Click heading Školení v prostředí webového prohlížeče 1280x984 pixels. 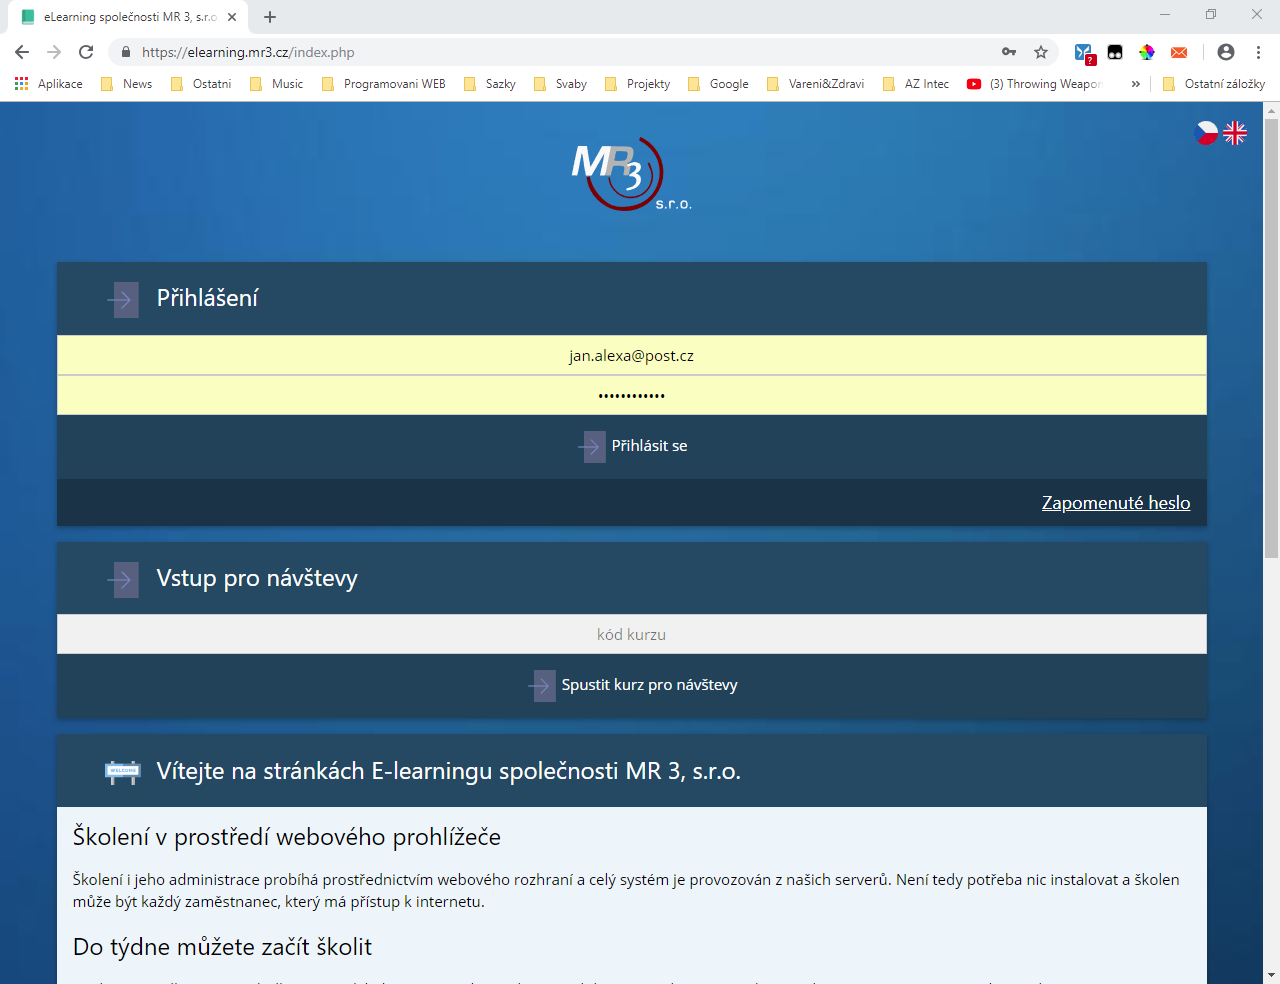click(x=287, y=837)
